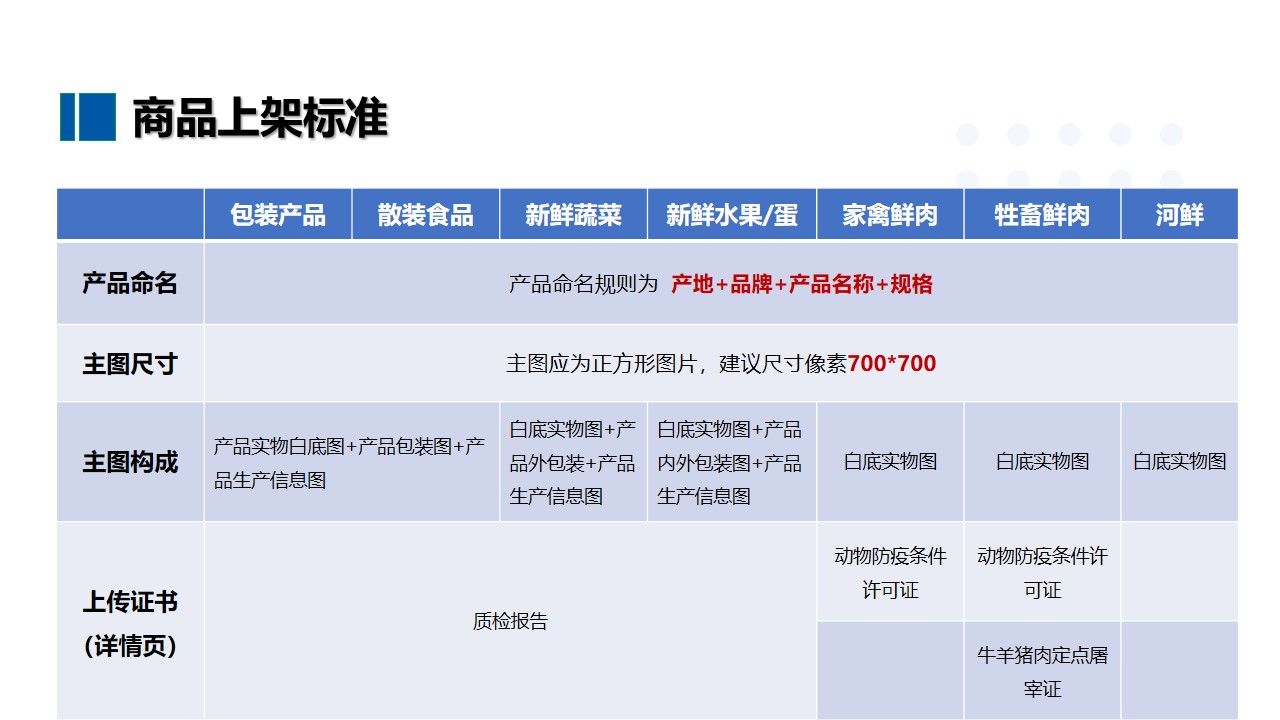Click 牛羊猪肉定点屠宰证 cell
Viewport: 1280px width, 720px height.
pos(1042,672)
